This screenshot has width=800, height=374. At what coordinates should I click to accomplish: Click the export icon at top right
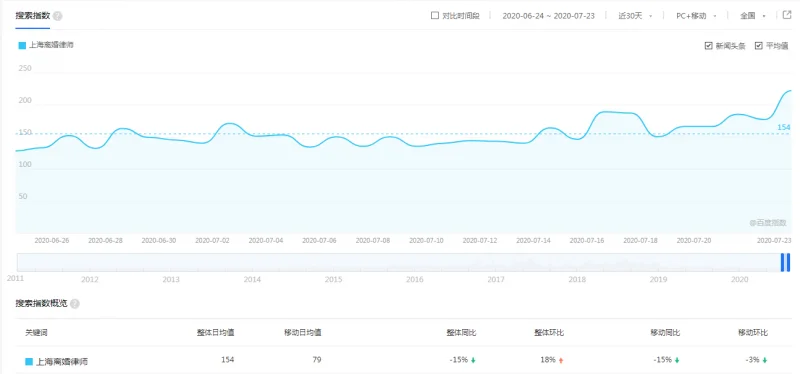(787, 15)
